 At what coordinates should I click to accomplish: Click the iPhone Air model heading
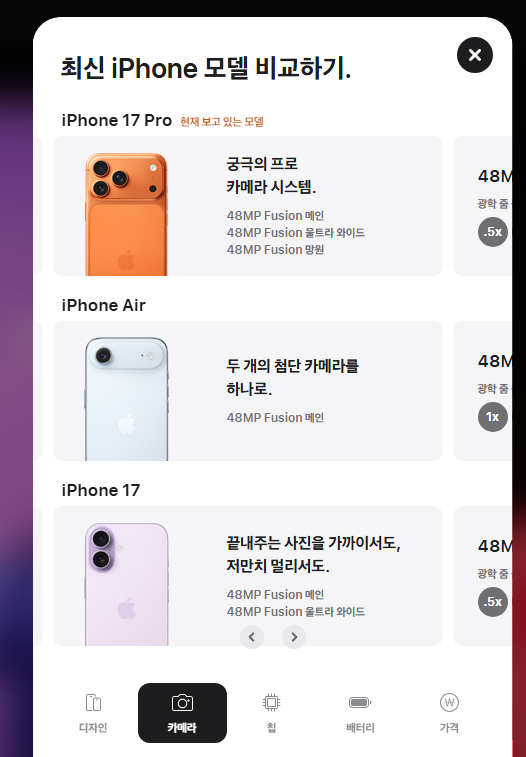click(103, 305)
